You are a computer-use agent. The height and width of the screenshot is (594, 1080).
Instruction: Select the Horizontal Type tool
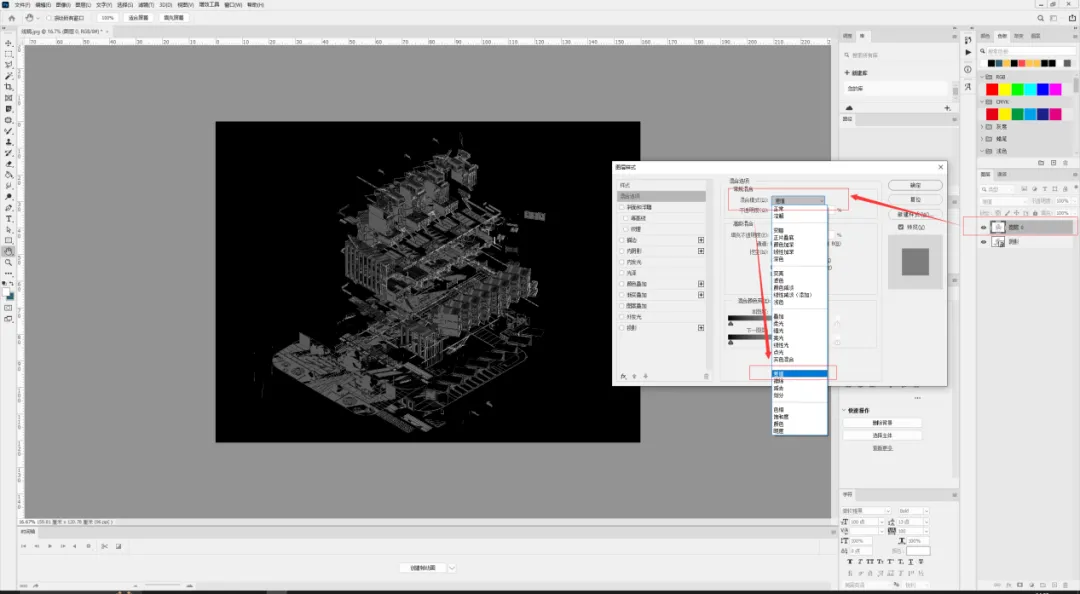[8, 218]
